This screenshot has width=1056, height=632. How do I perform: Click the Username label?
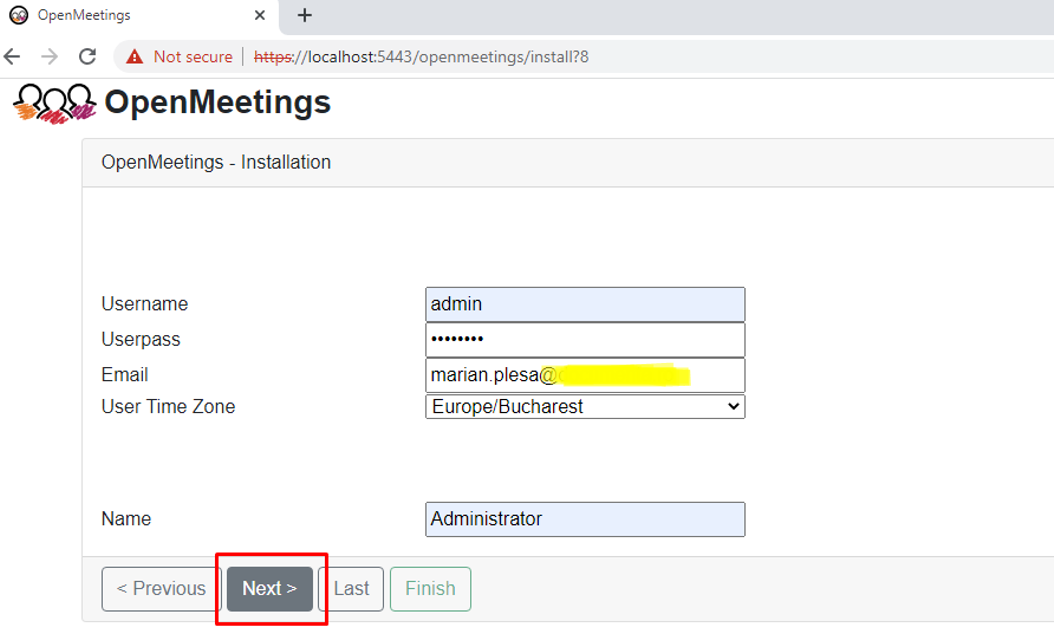coord(145,304)
